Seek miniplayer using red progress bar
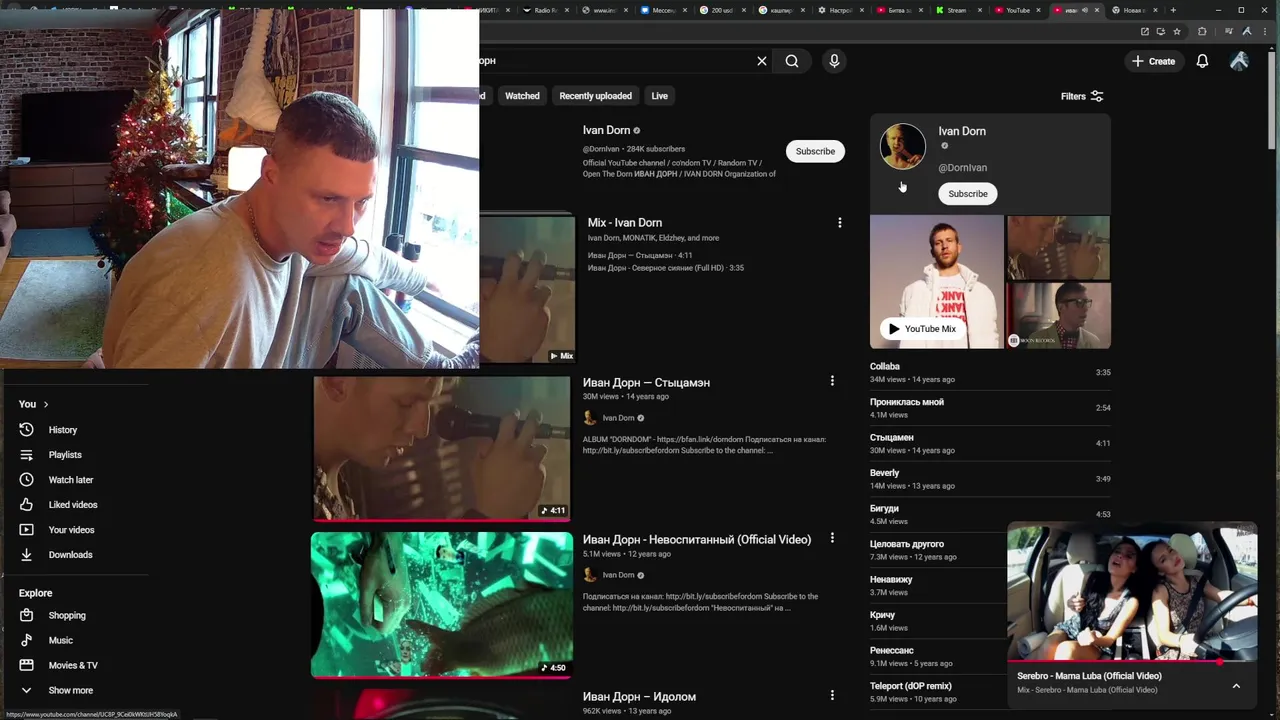The height and width of the screenshot is (720, 1280). tap(1131, 662)
